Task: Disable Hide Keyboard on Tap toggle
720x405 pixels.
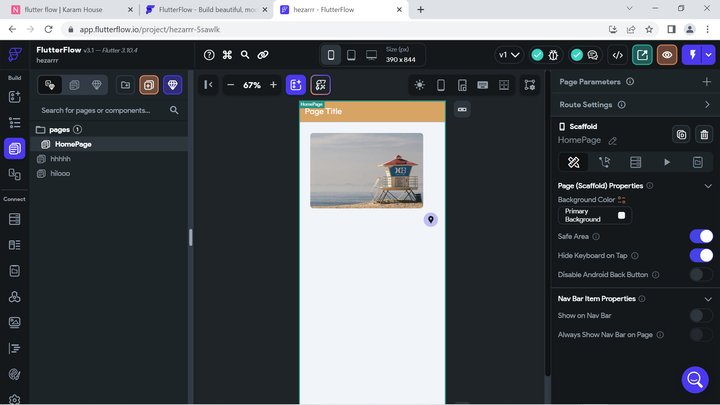Action: 701,256
